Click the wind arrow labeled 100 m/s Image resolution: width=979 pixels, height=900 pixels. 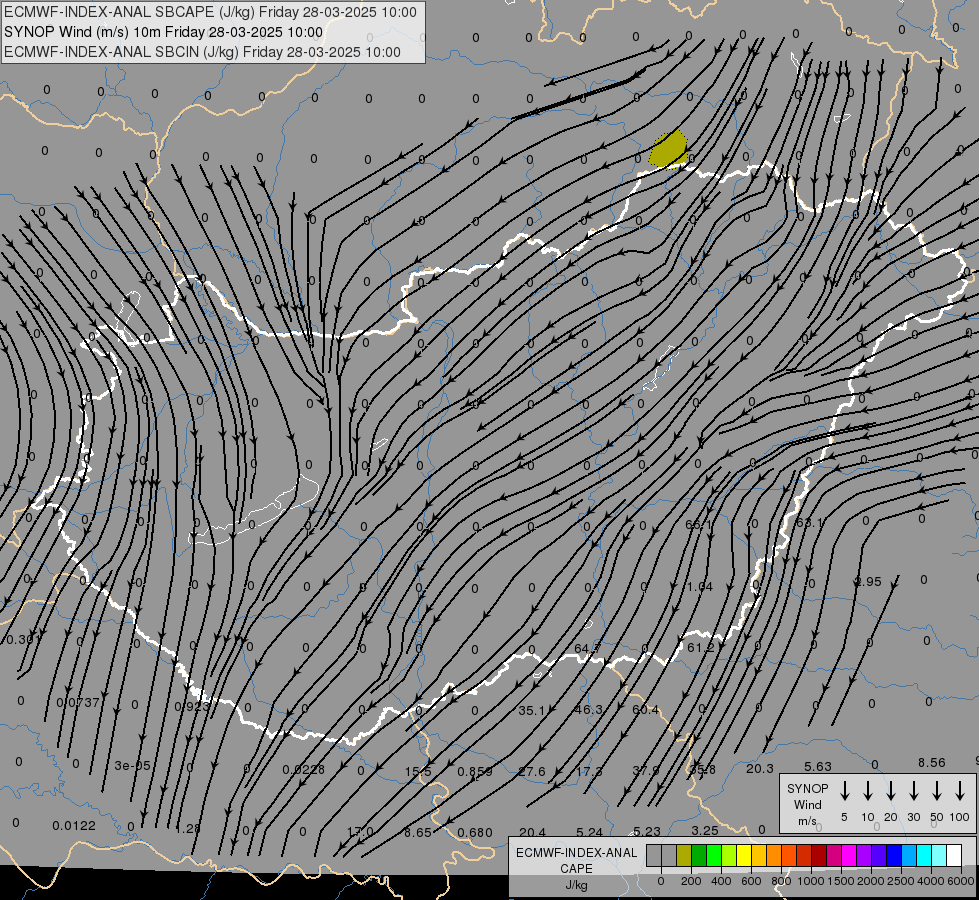(x=960, y=790)
